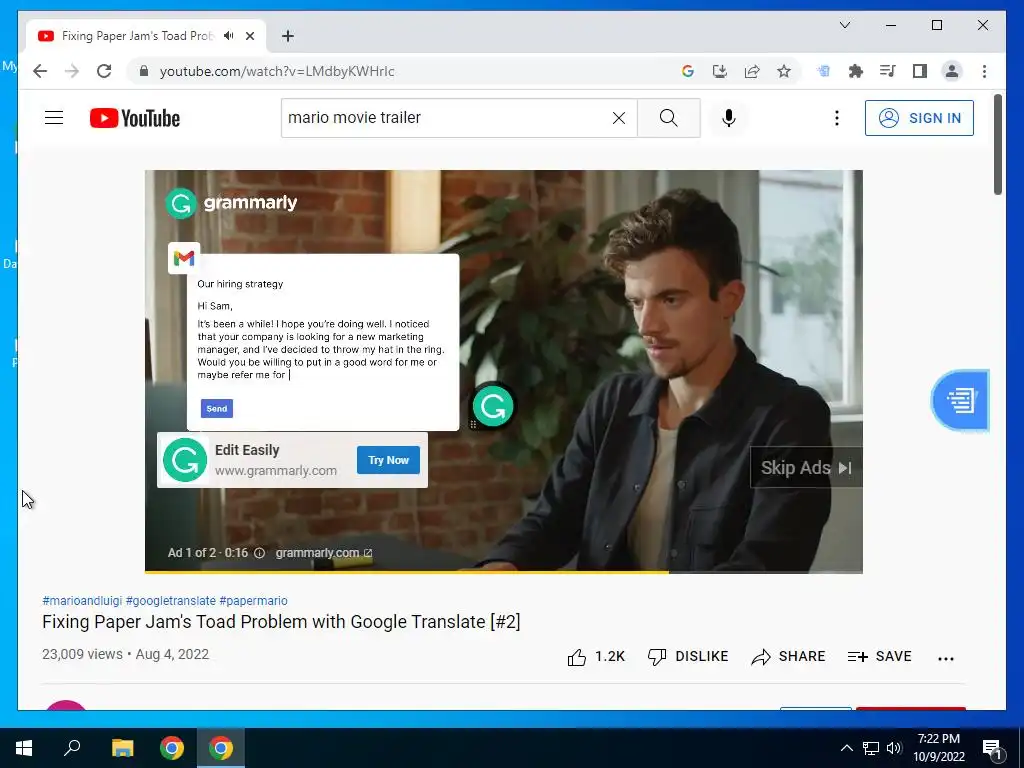Open the #googletranslate hashtag
This screenshot has width=1024, height=768.
170,600
